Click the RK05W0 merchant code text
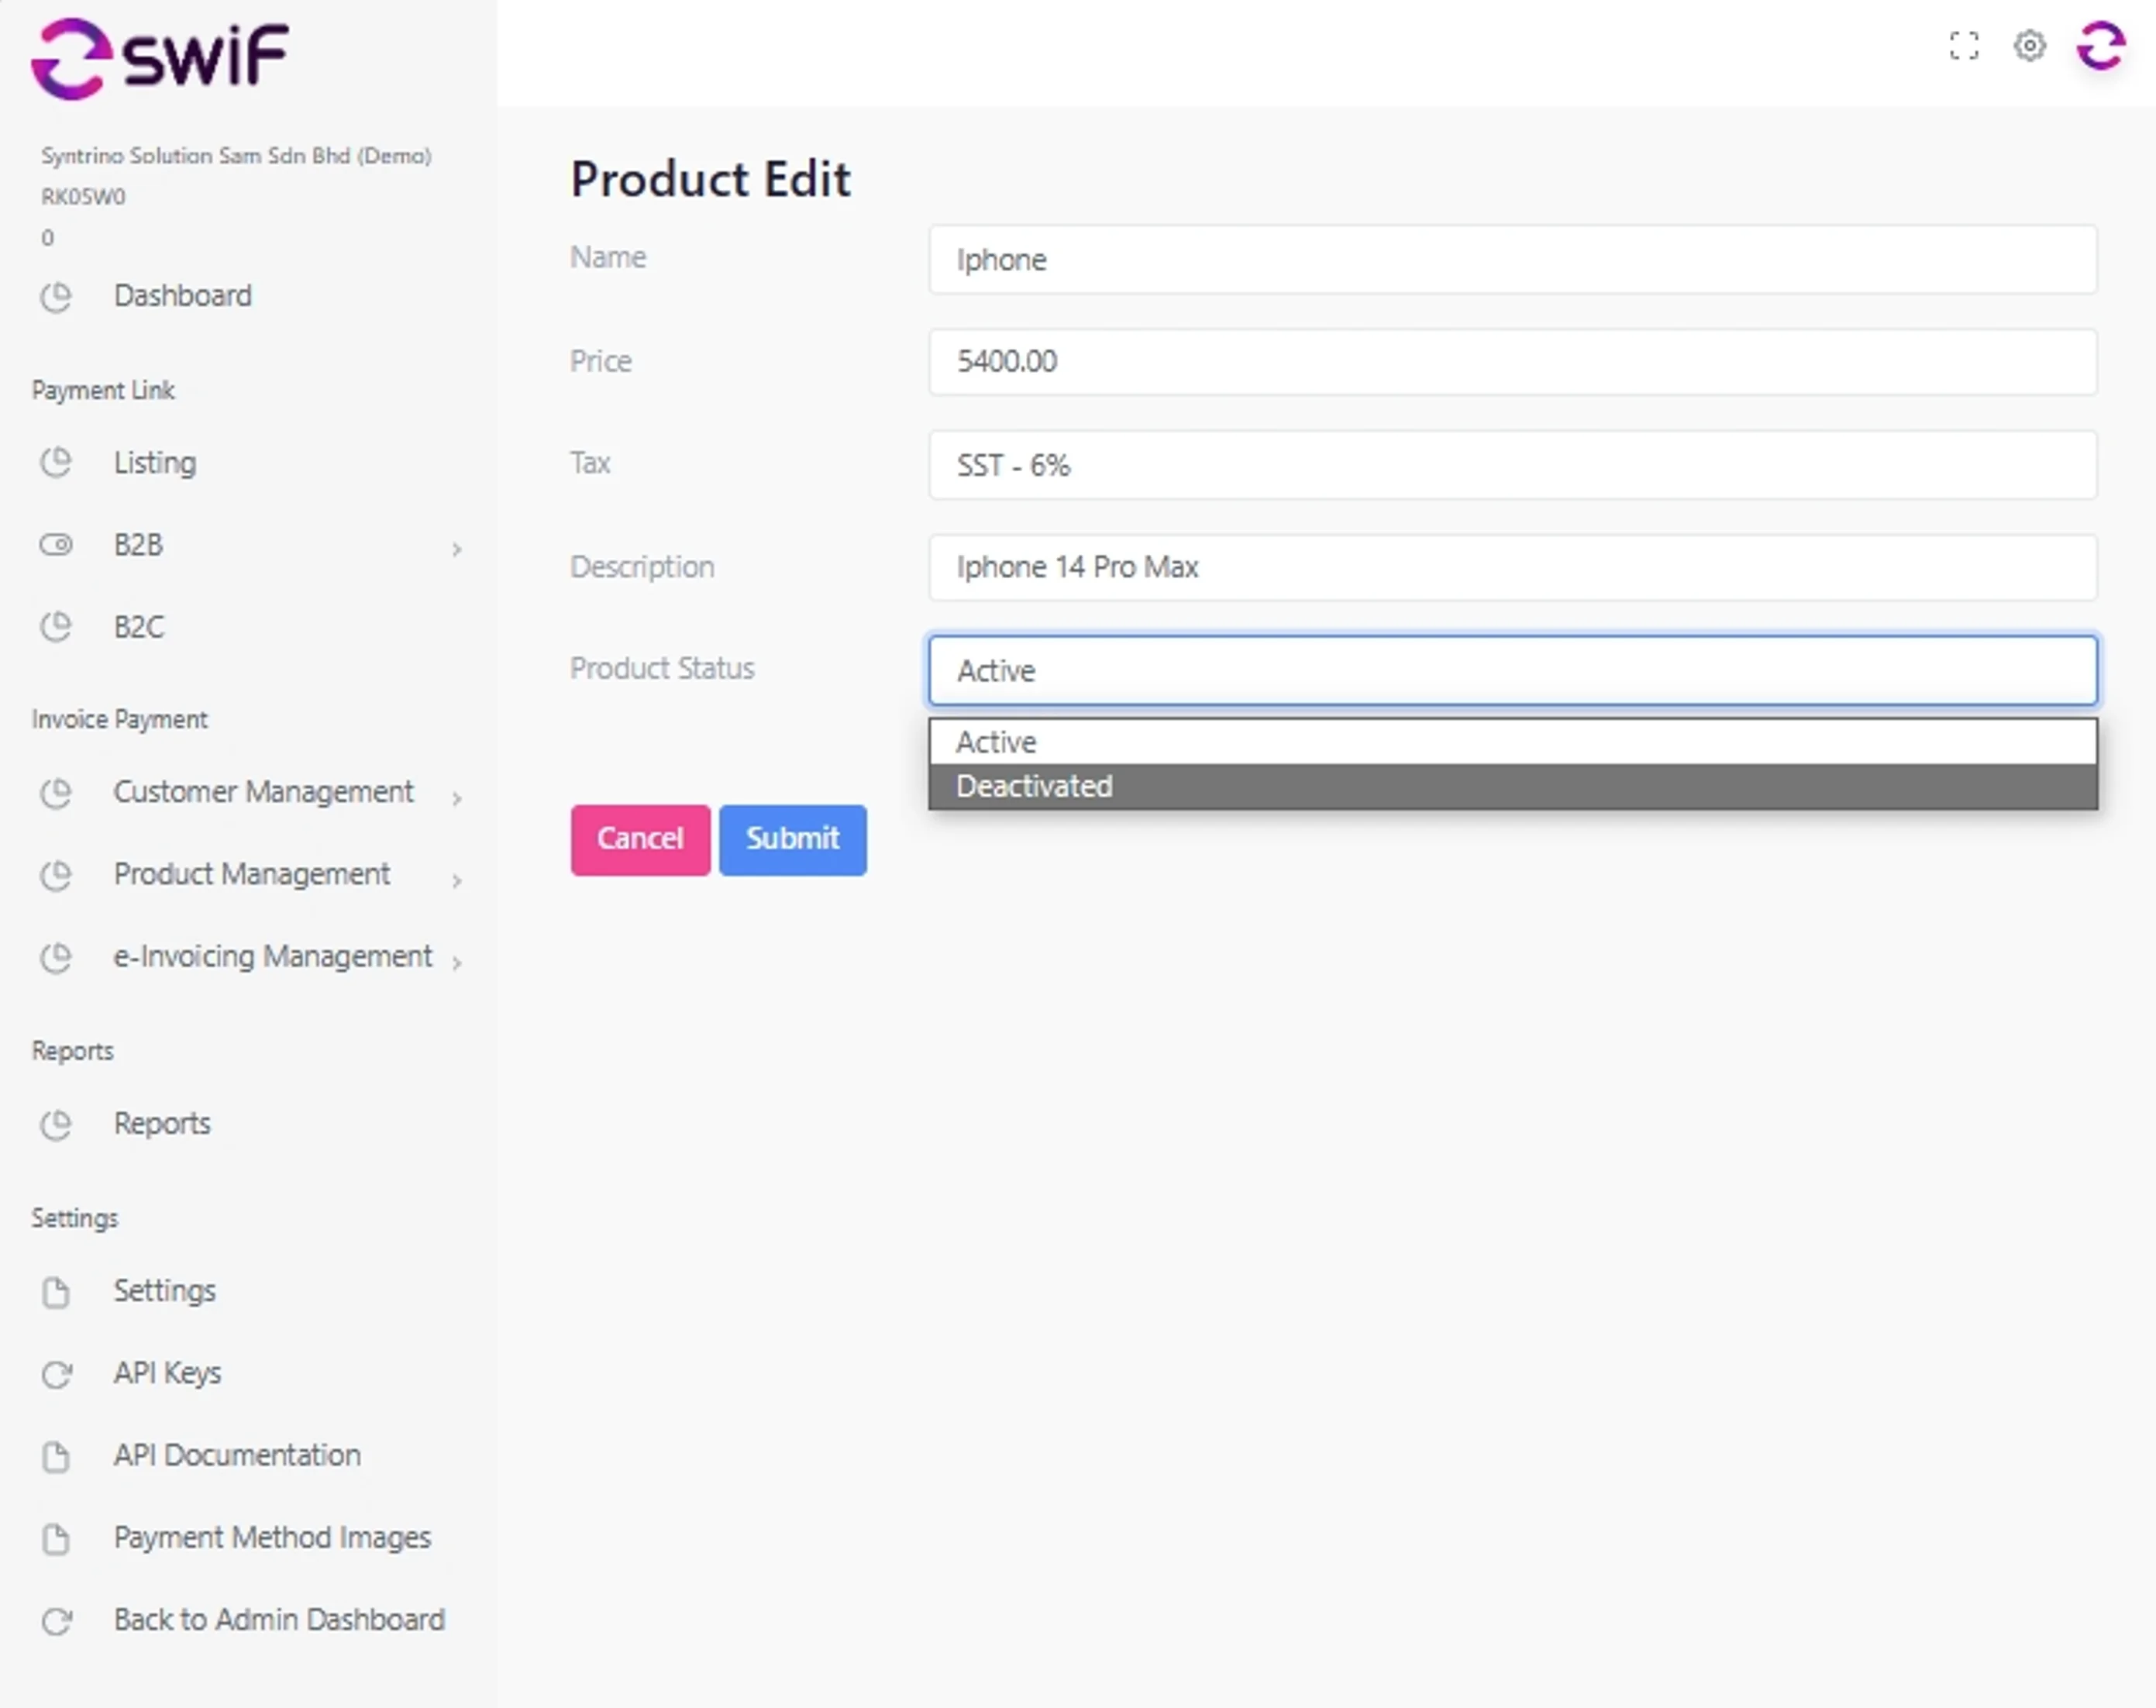 tap(83, 197)
